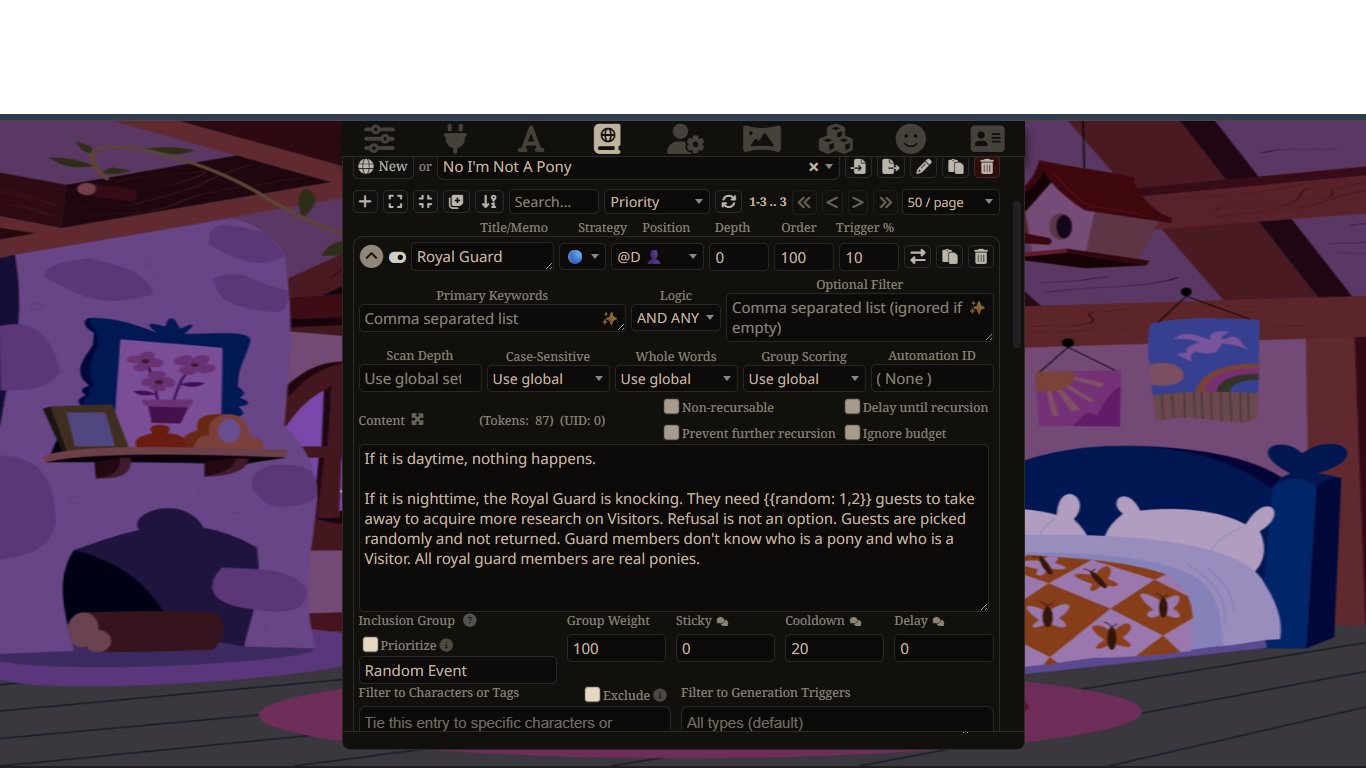Viewport: 1366px width, 768px height.
Task: Click the Trigger % field showing 10
Action: click(x=869, y=257)
